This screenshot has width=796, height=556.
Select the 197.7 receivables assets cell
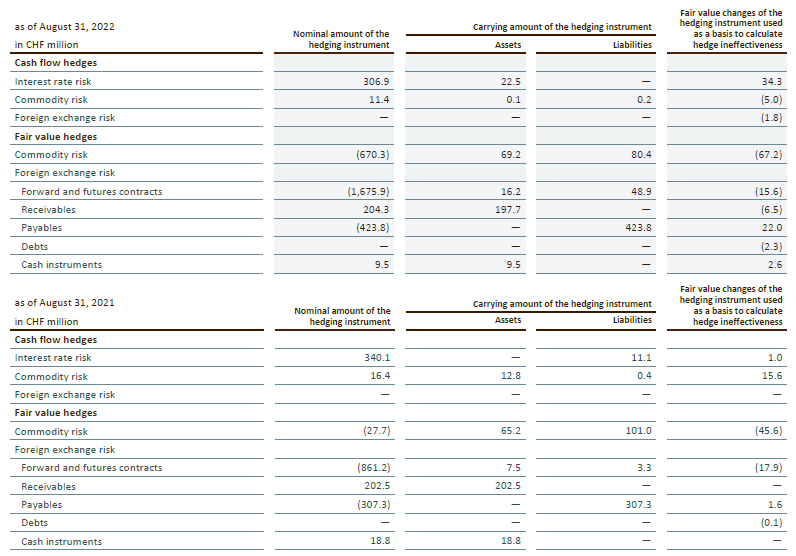pos(508,210)
